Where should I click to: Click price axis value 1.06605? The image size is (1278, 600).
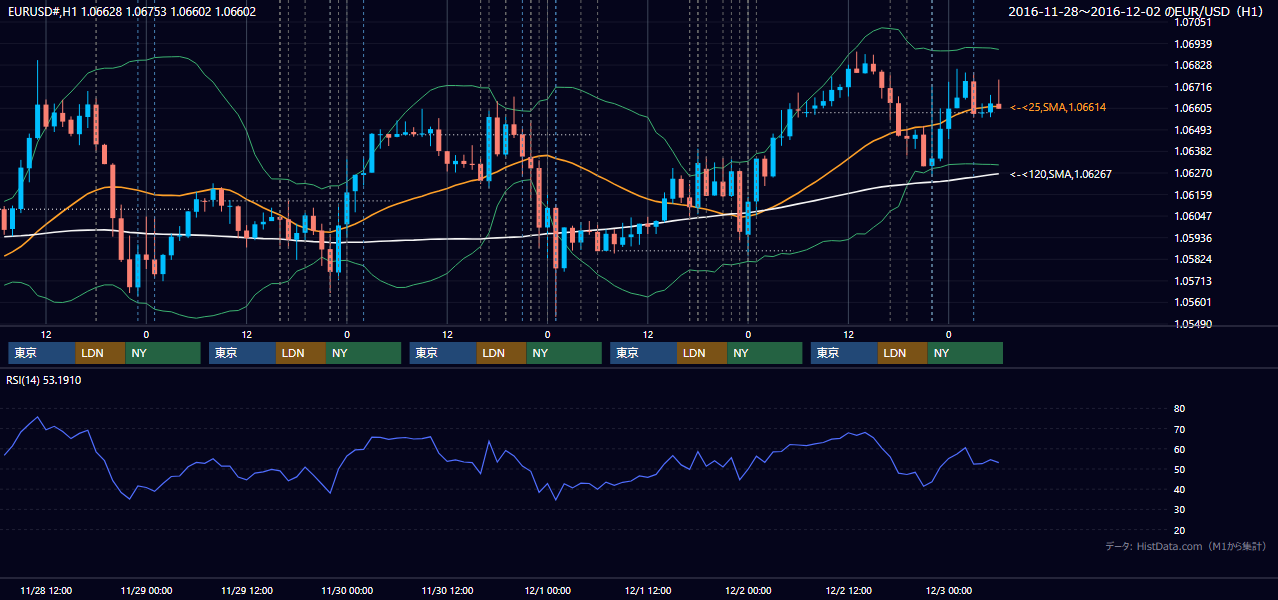1193,108
